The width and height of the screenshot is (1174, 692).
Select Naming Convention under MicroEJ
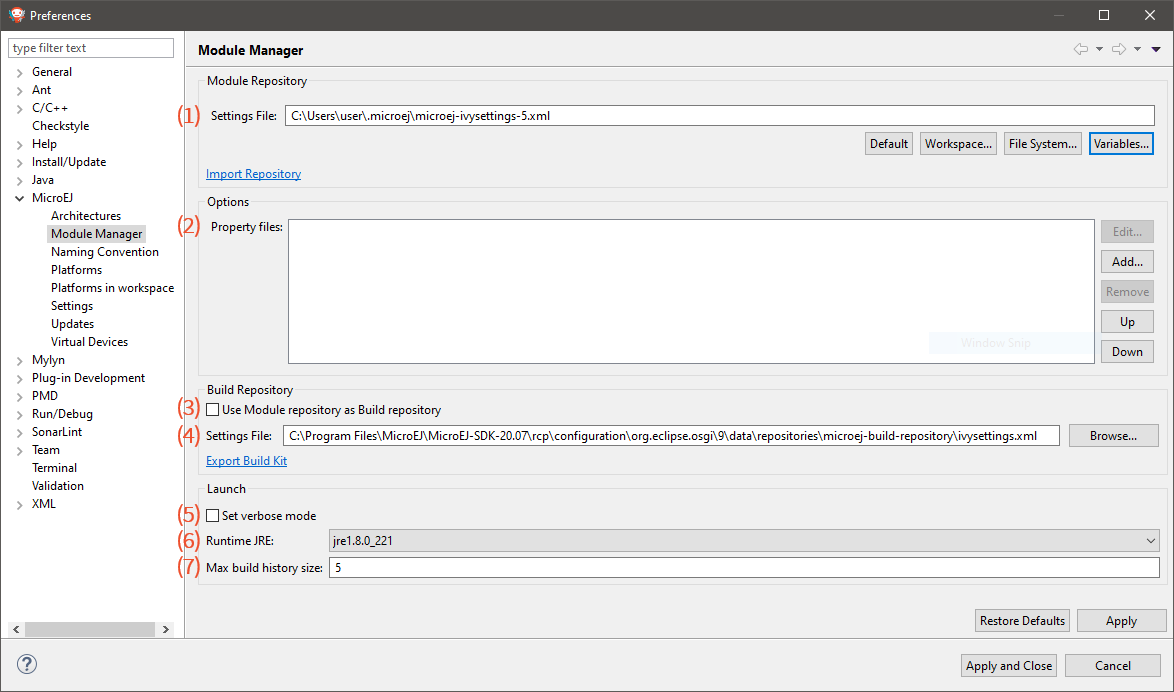tap(104, 251)
